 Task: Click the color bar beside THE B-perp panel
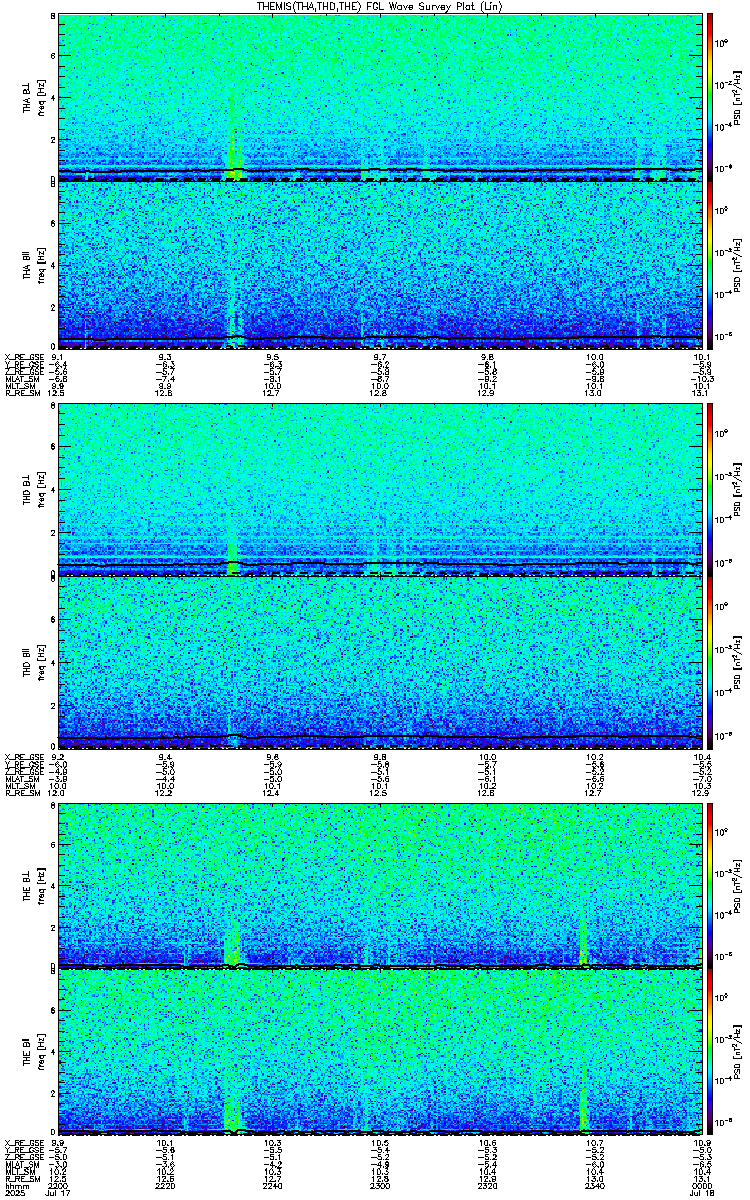point(710,884)
